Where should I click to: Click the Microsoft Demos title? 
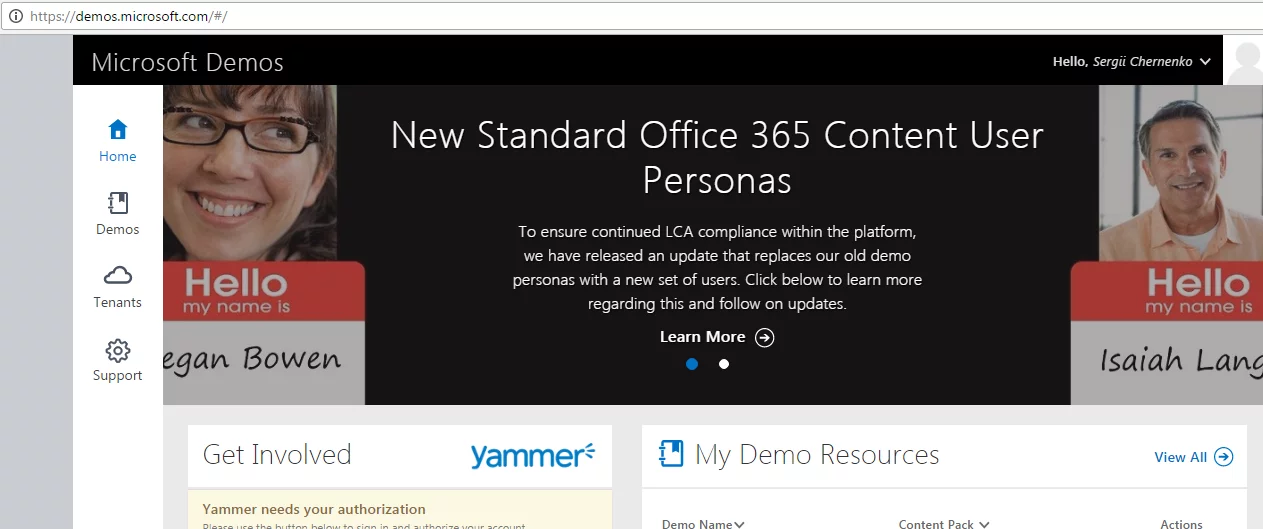point(187,62)
